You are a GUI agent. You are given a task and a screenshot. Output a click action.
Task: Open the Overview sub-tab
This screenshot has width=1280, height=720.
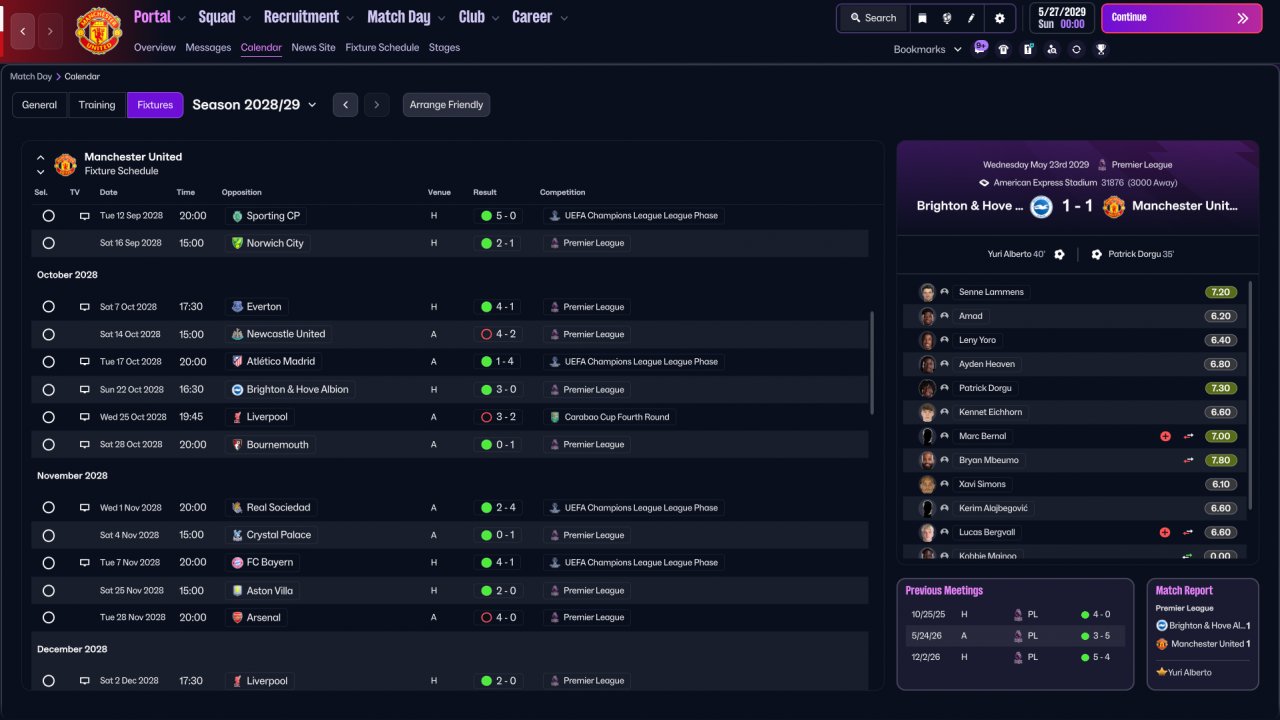[x=155, y=48]
